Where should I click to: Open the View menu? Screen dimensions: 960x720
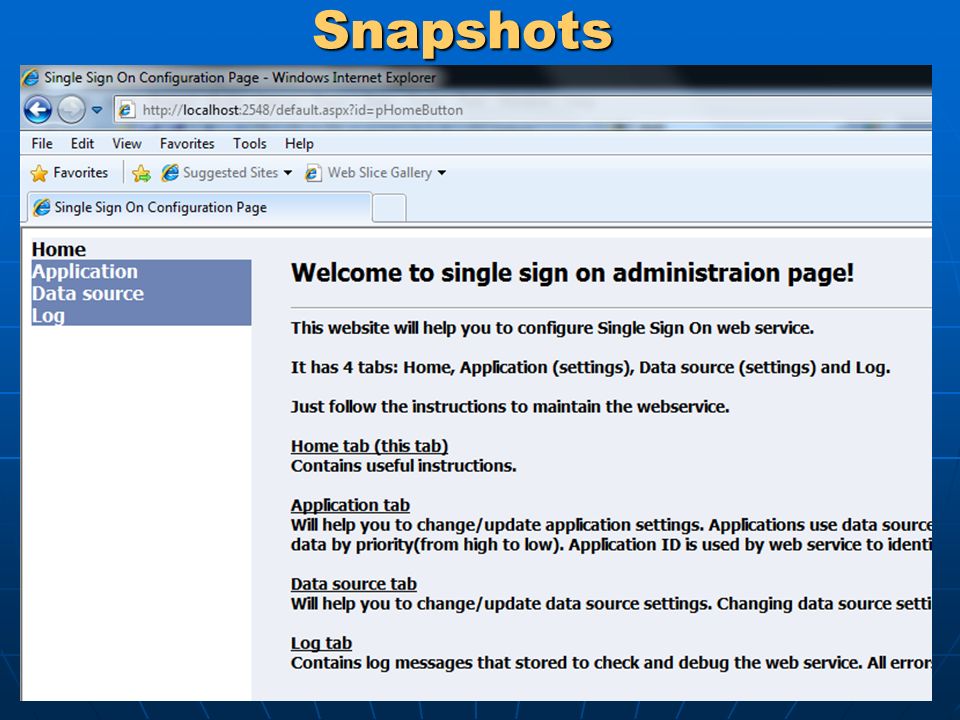tap(127, 144)
